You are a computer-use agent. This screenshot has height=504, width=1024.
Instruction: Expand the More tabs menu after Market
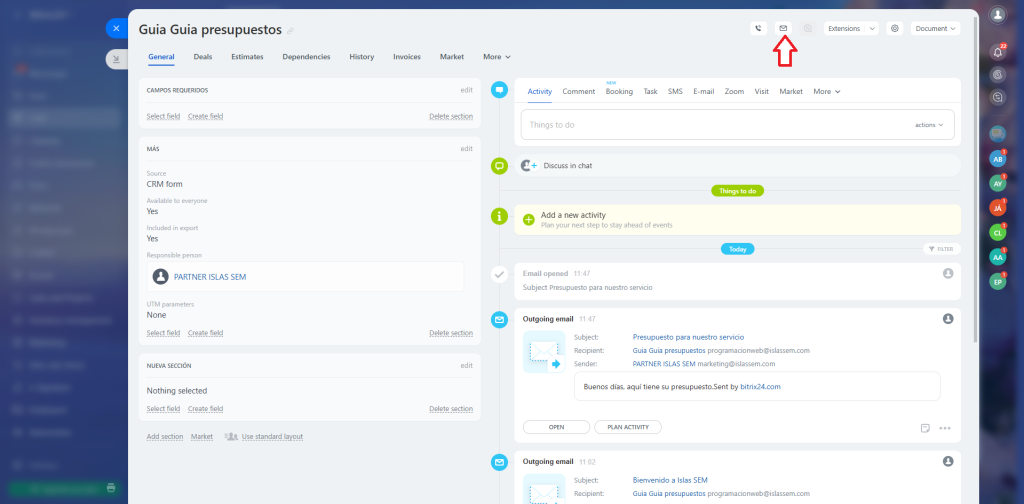[496, 57]
